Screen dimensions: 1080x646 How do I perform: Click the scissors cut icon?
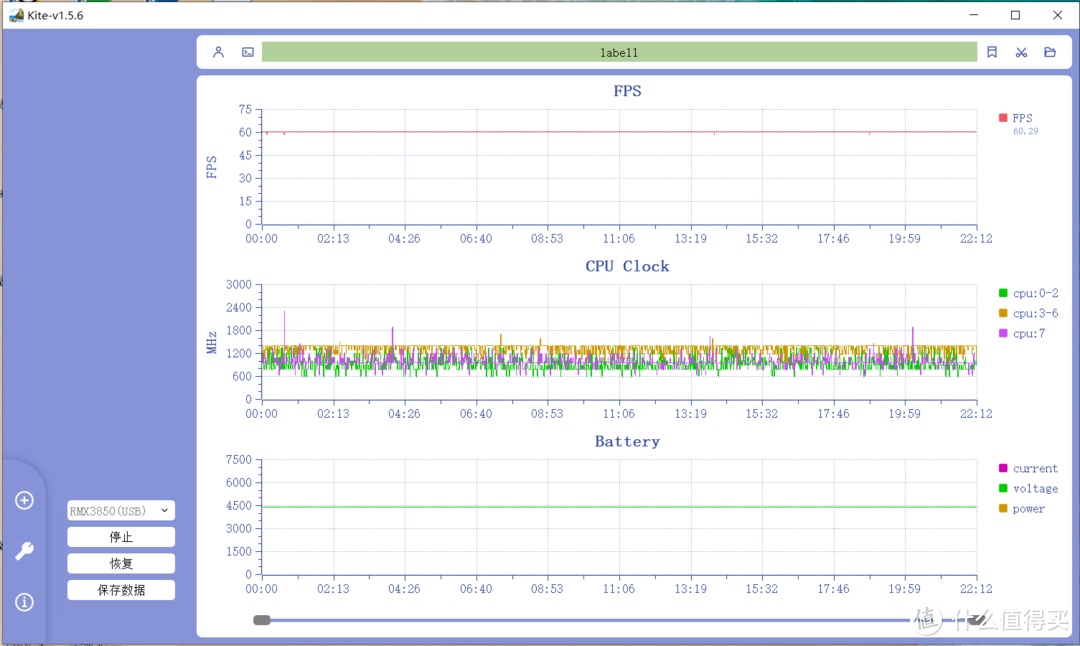(x=1021, y=52)
